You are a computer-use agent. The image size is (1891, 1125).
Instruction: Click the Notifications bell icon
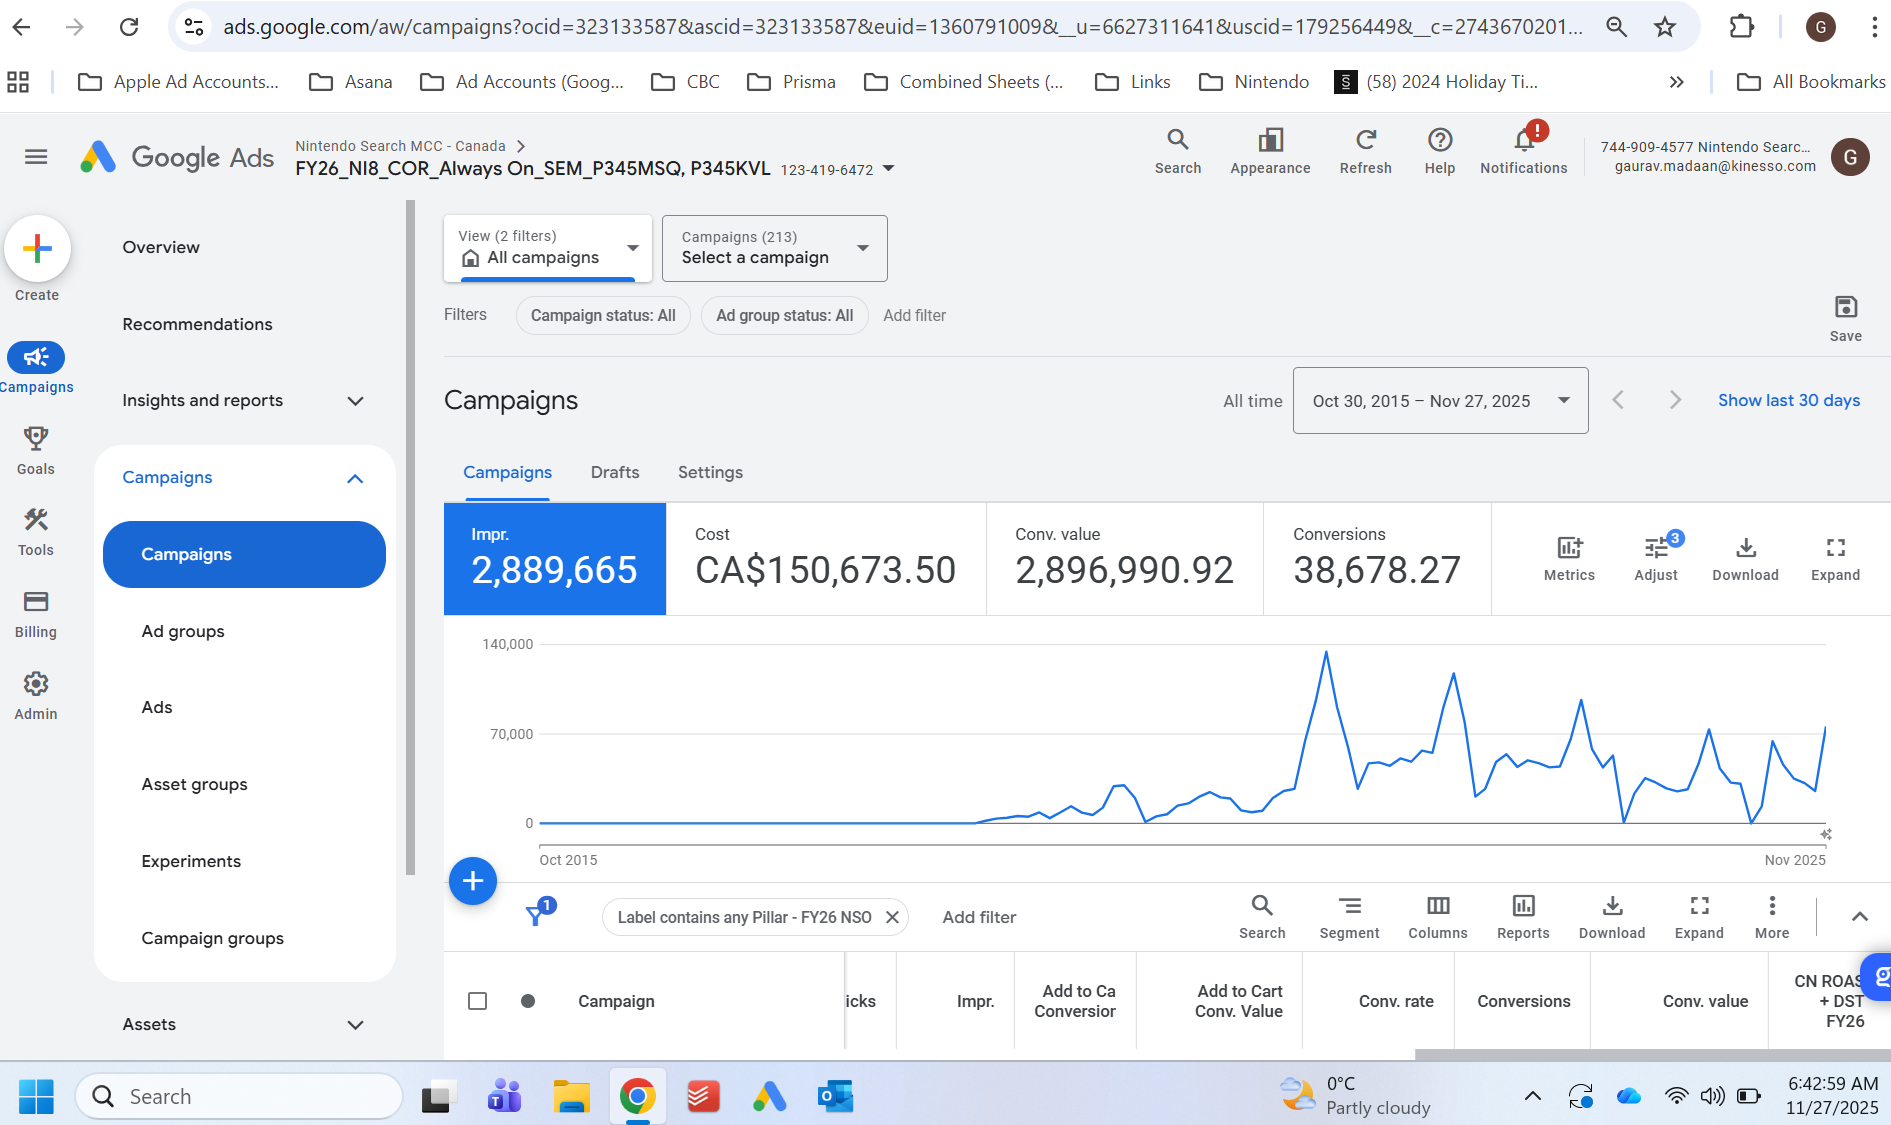pyautogui.click(x=1523, y=150)
